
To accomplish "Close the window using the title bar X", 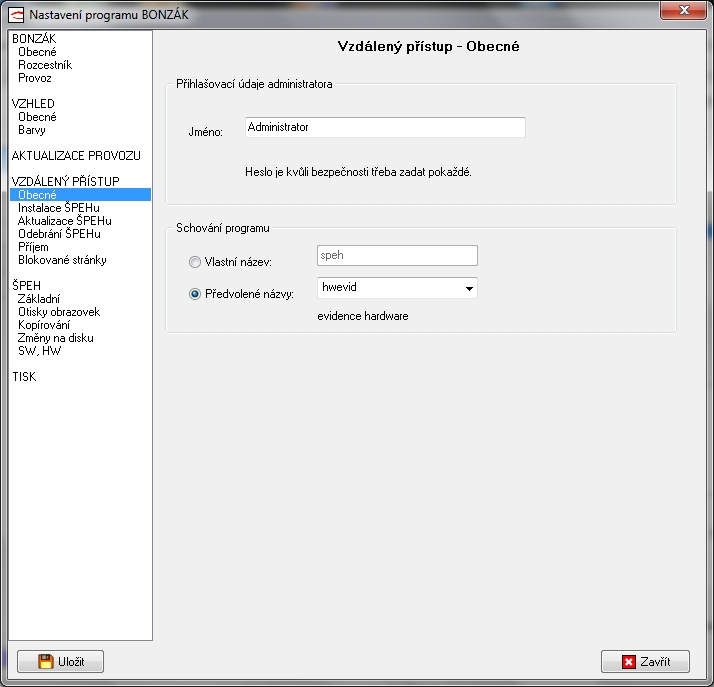I will 683,10.
